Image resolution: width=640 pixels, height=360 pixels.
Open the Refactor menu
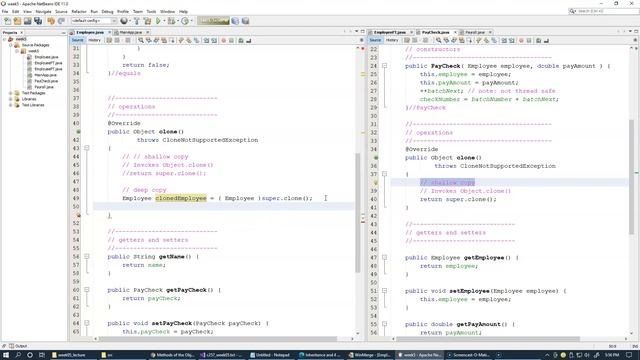pyautogui.click(x=79, y=12)
